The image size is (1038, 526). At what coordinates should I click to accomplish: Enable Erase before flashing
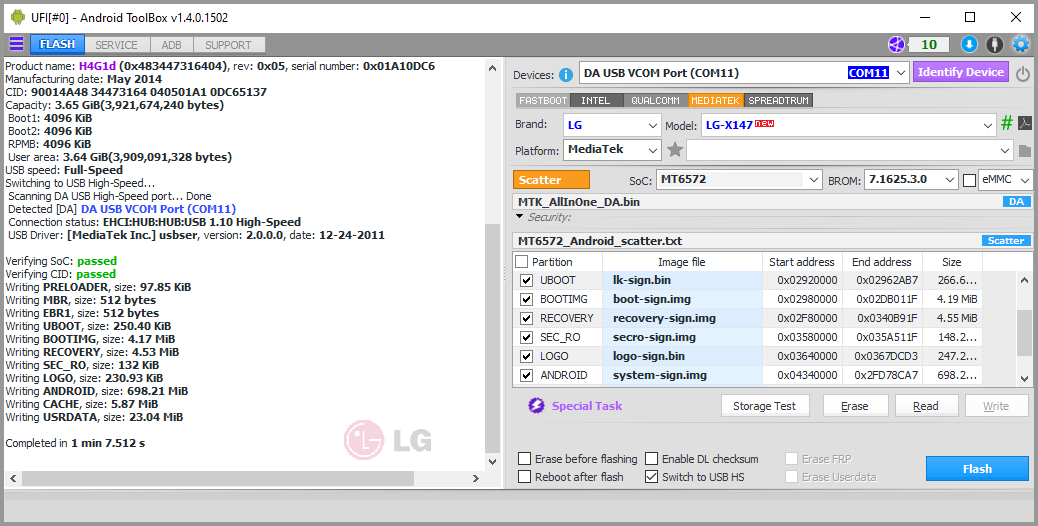point(524,459)
